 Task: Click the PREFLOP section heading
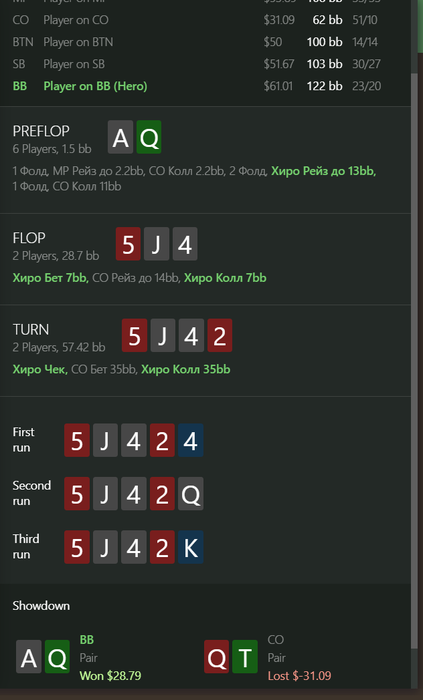[x=41, y=131]
